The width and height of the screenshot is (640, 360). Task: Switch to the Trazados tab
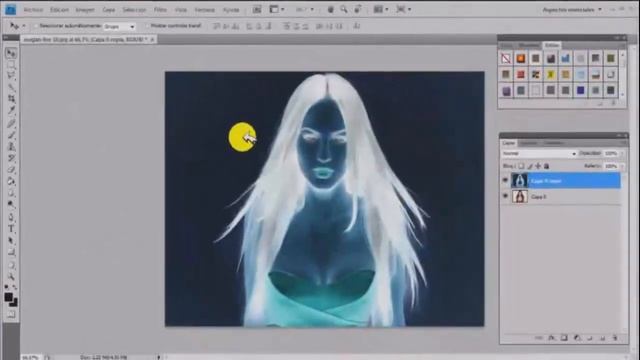pos(553,143)
